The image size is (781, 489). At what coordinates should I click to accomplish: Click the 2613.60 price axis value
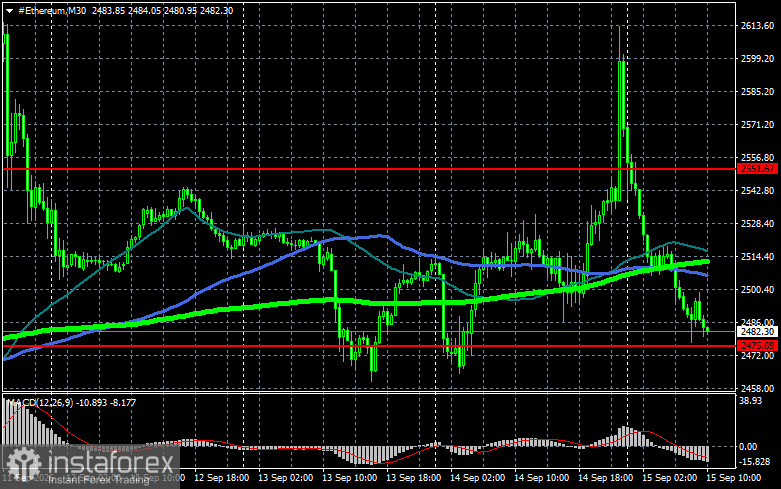tap(757, 26)
